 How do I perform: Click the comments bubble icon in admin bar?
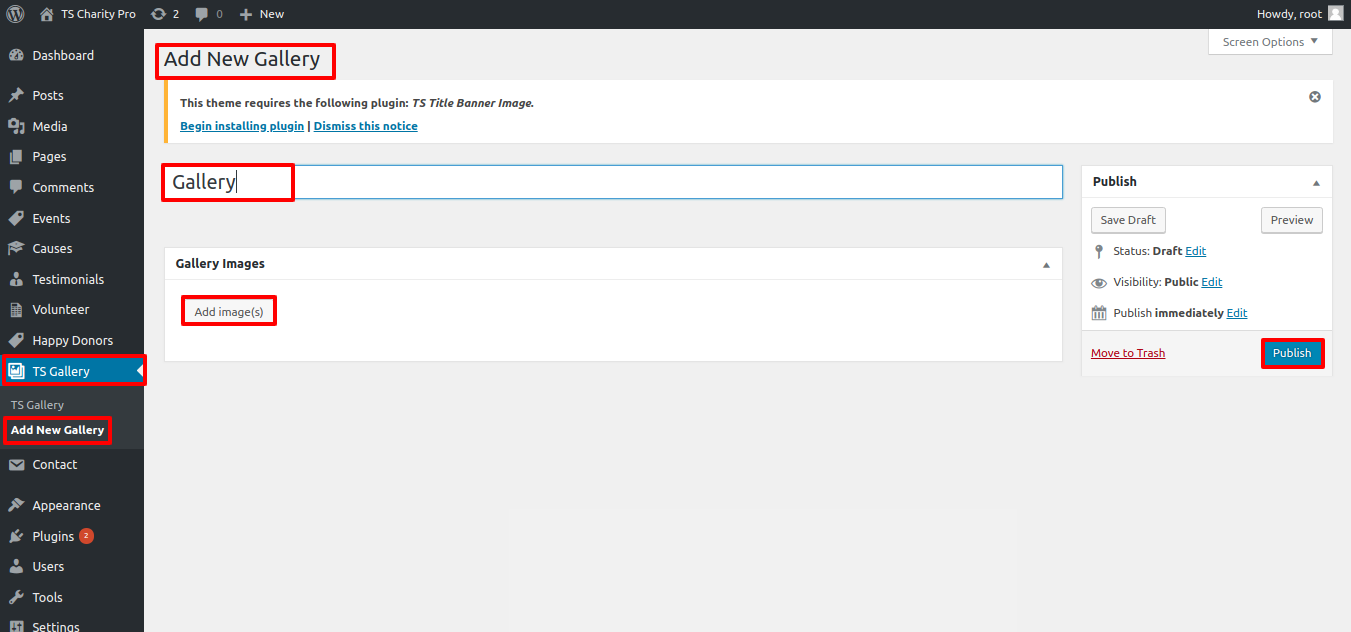202,14
